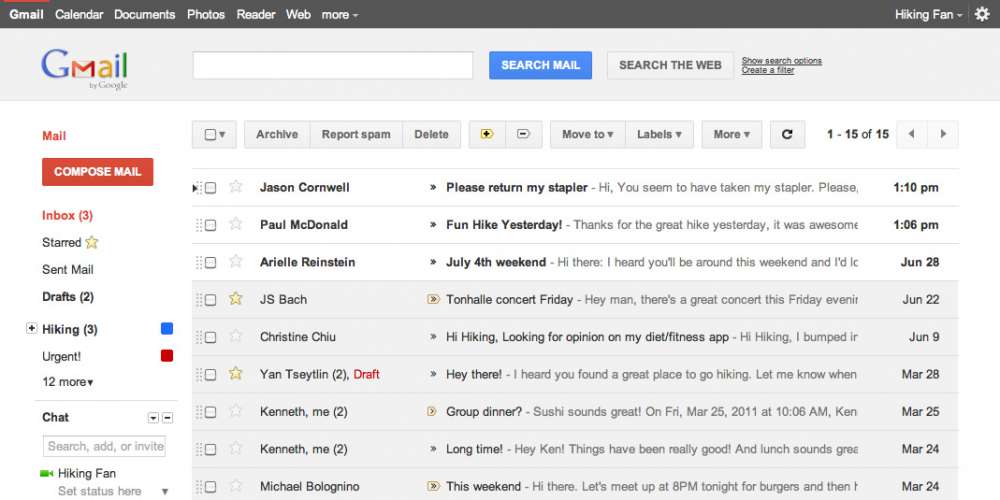Star the Paul McDonald message
Screen dimensions: 1000x500
[236, 224]
